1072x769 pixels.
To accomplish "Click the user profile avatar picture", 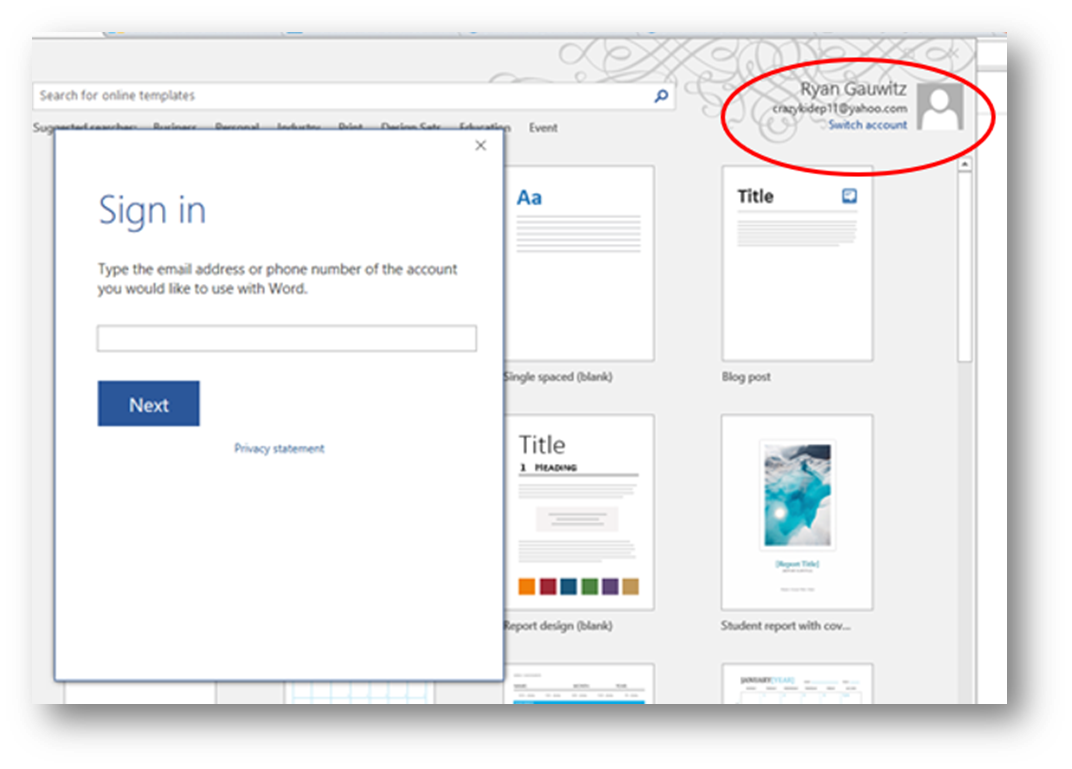I will [940, 107].
